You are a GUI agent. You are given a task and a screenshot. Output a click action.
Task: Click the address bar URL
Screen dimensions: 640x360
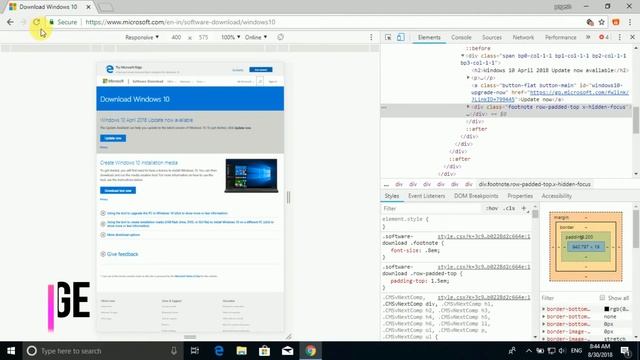(180, 22)
